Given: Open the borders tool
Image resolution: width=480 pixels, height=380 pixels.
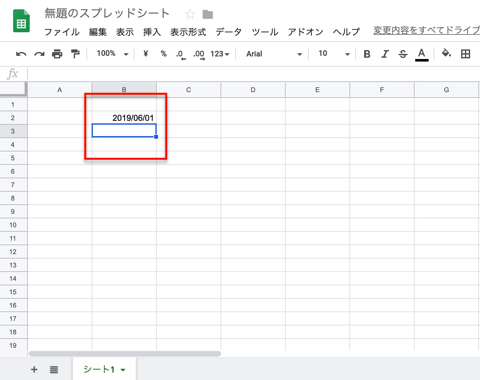Looking at the screenshot, I should [465, 54].
